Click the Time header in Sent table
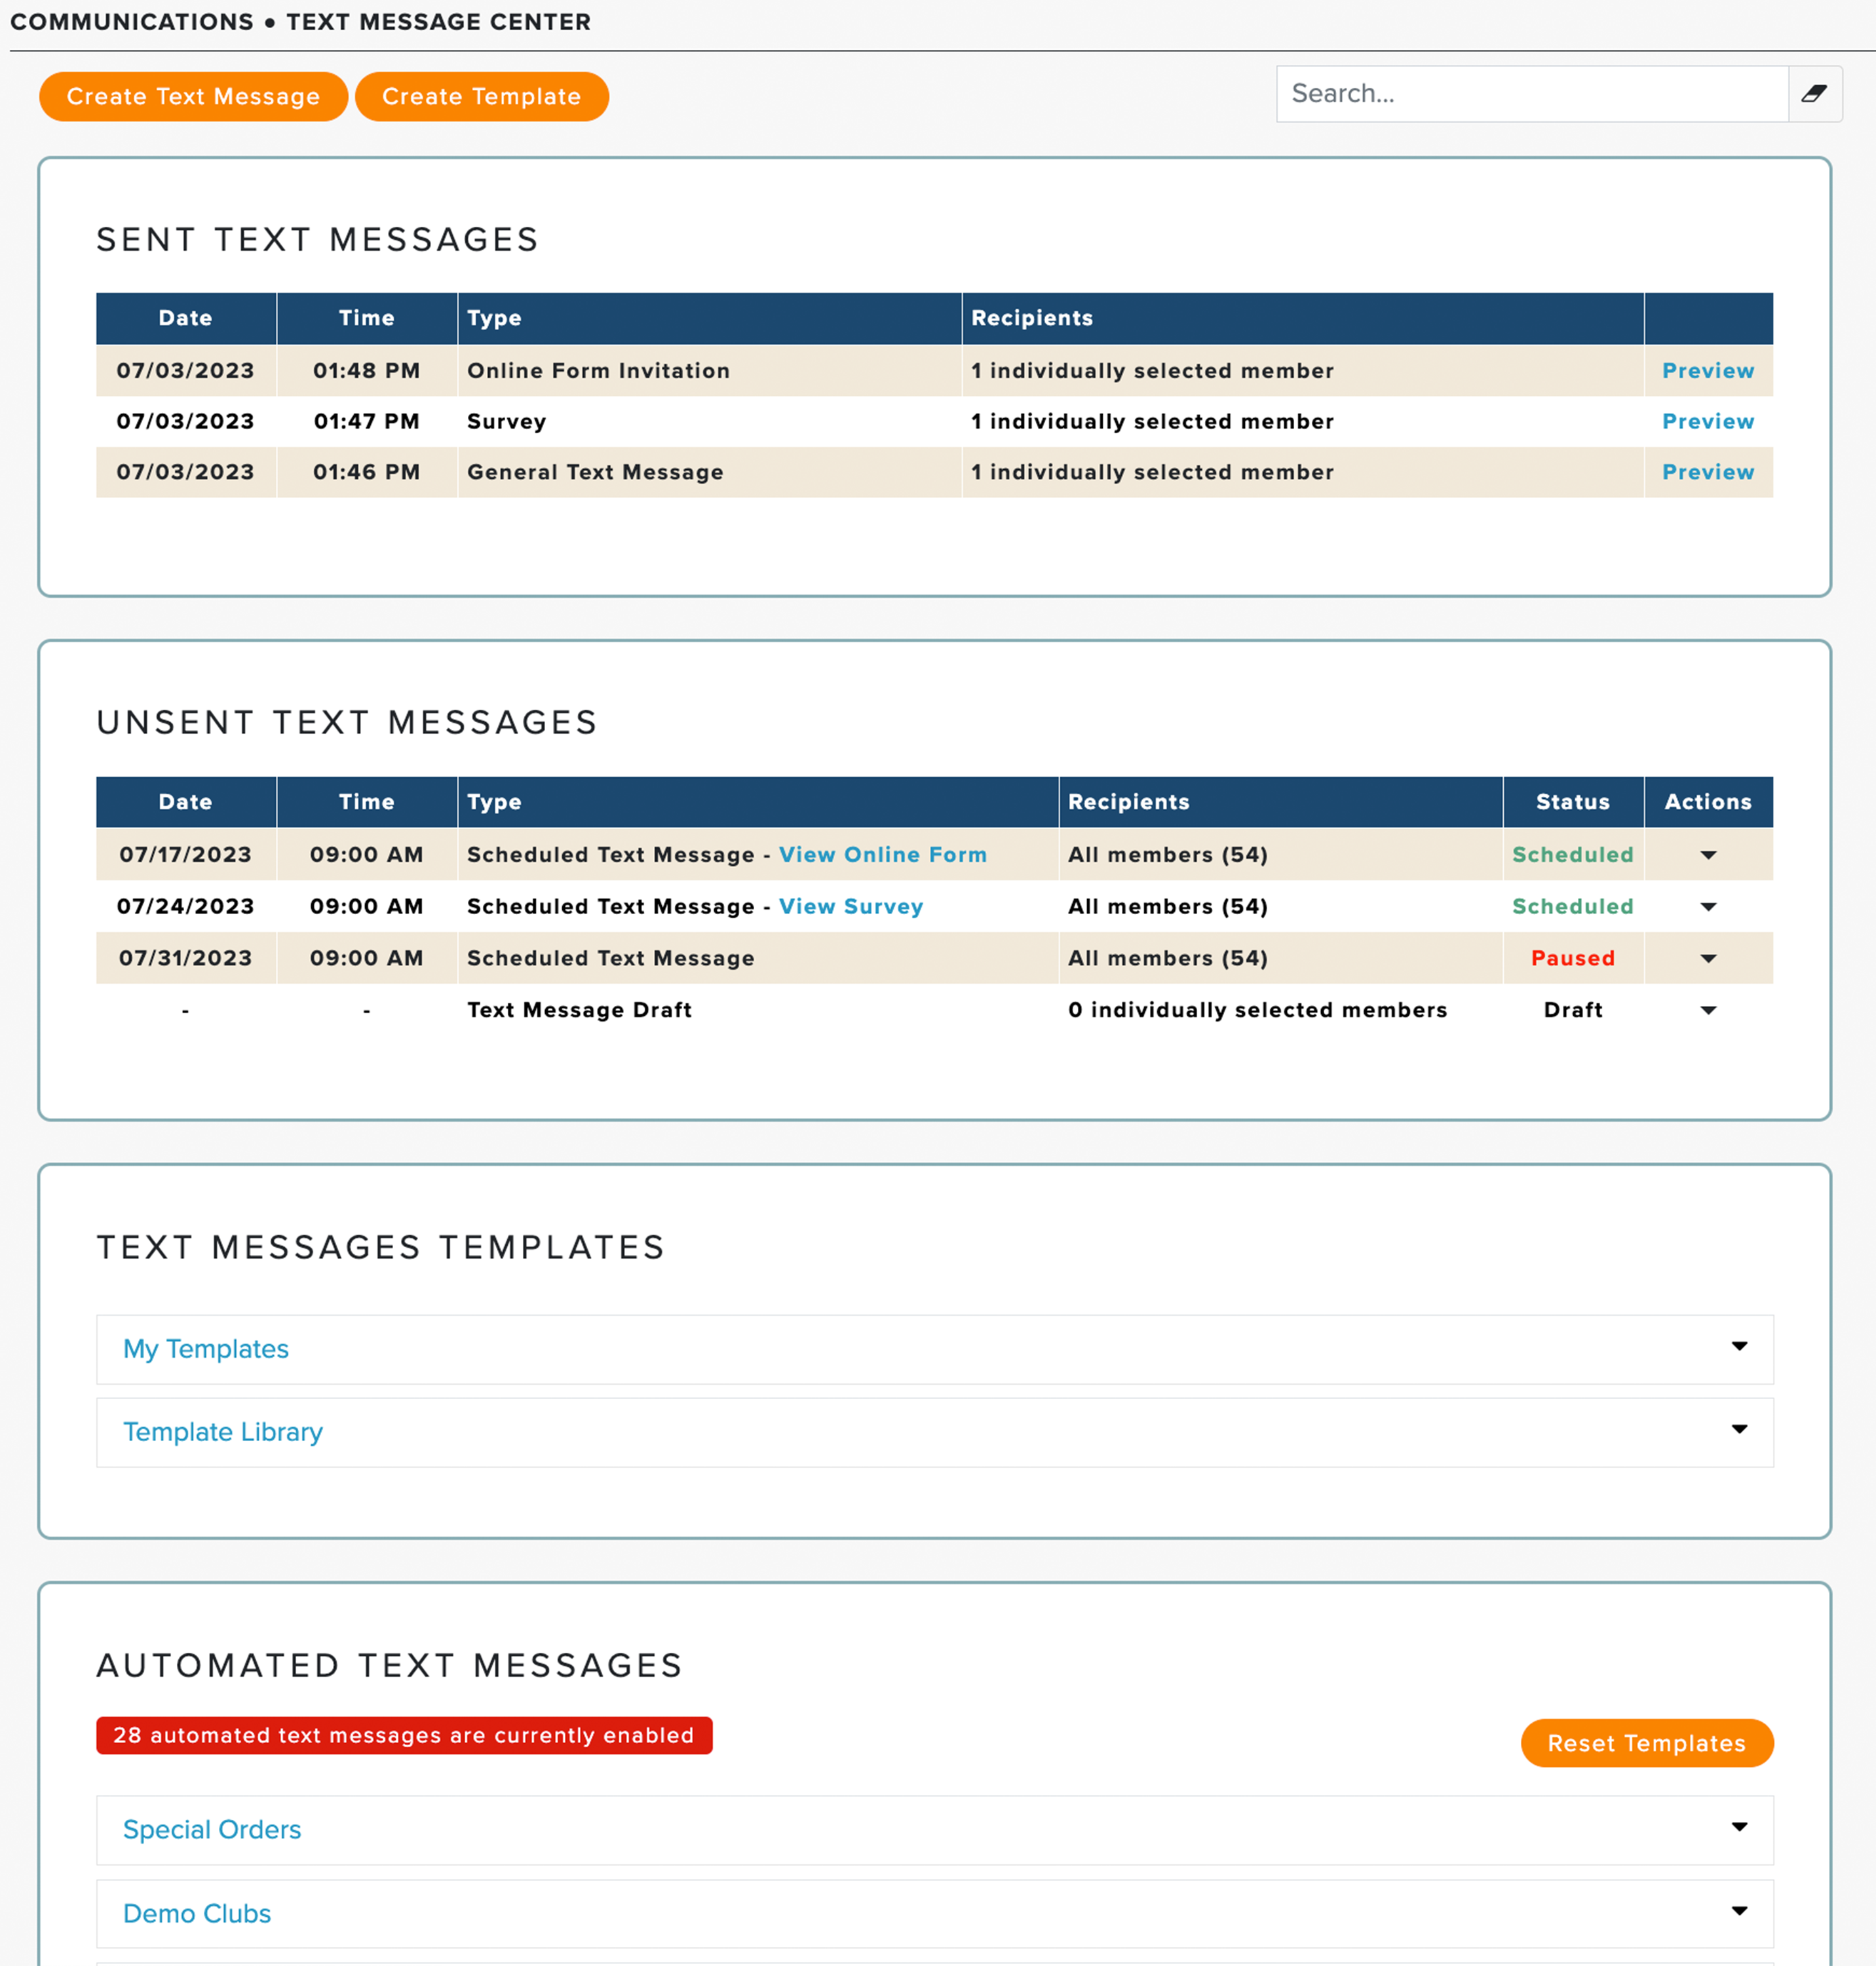This screenshot has width=1876, height=1966. (367, 318)
